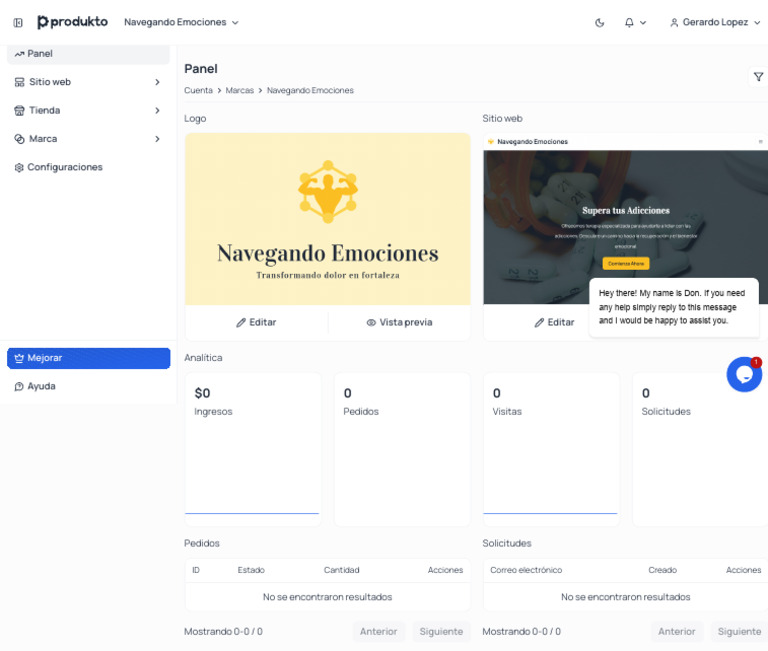Click the Marca brand icon

19,139
